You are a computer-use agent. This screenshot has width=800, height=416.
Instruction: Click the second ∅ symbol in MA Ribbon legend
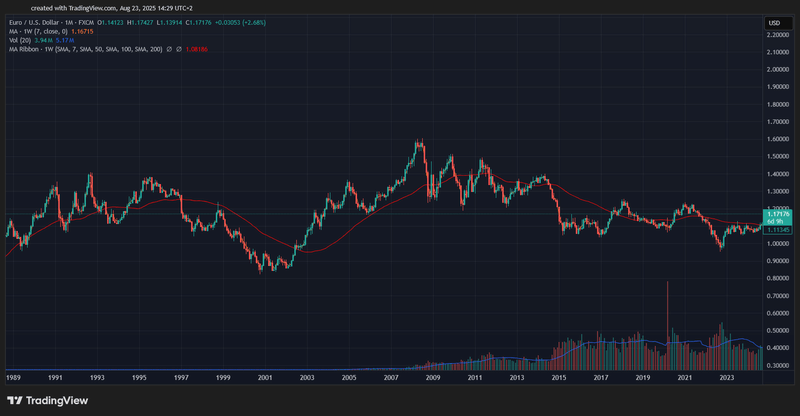coord(179,50)
